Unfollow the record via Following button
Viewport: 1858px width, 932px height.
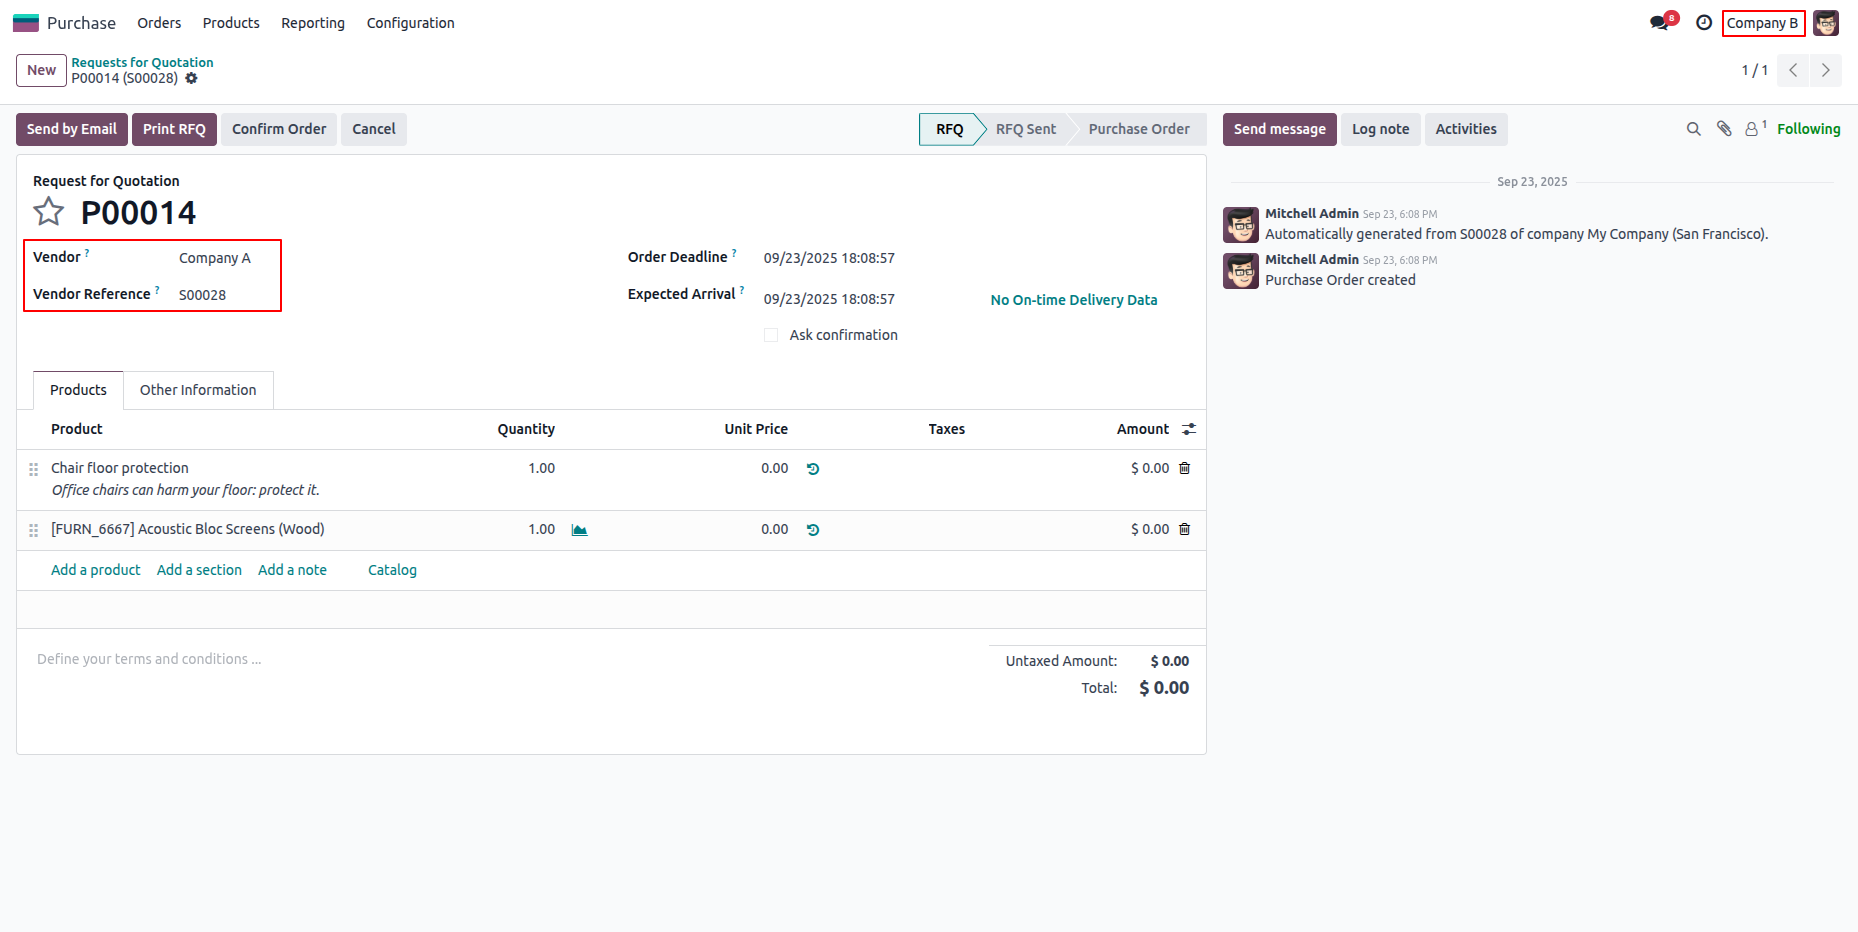(x=1808, y=129)
